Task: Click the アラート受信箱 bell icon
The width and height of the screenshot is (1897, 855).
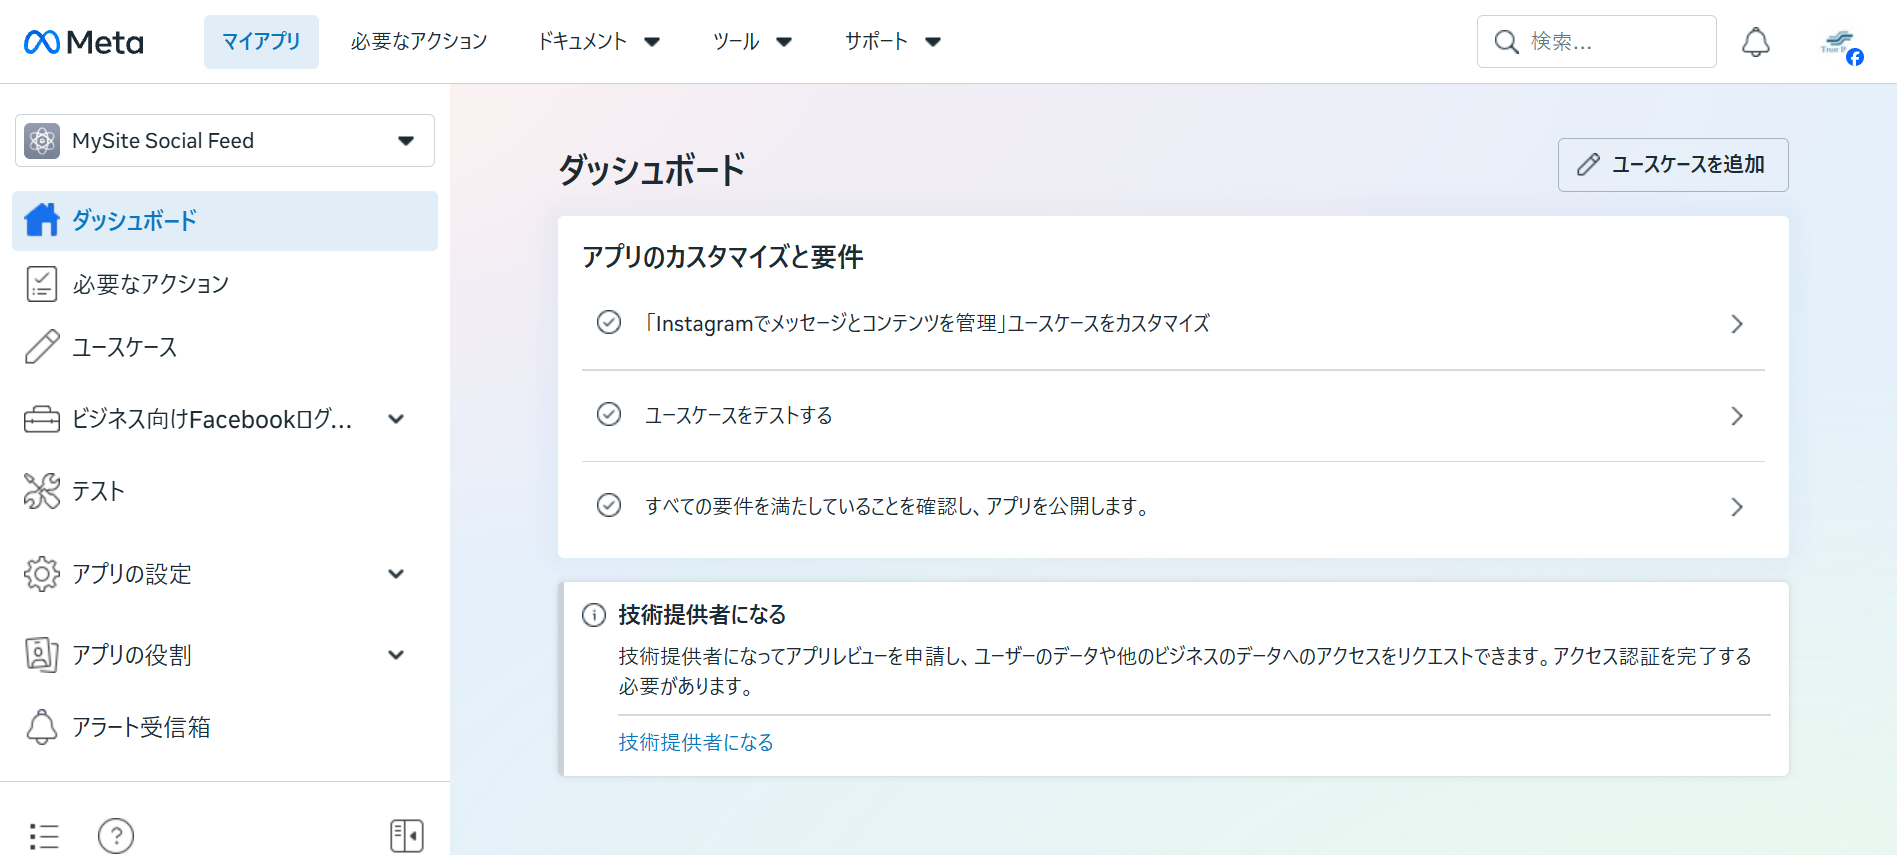Action: click(42, 727)
